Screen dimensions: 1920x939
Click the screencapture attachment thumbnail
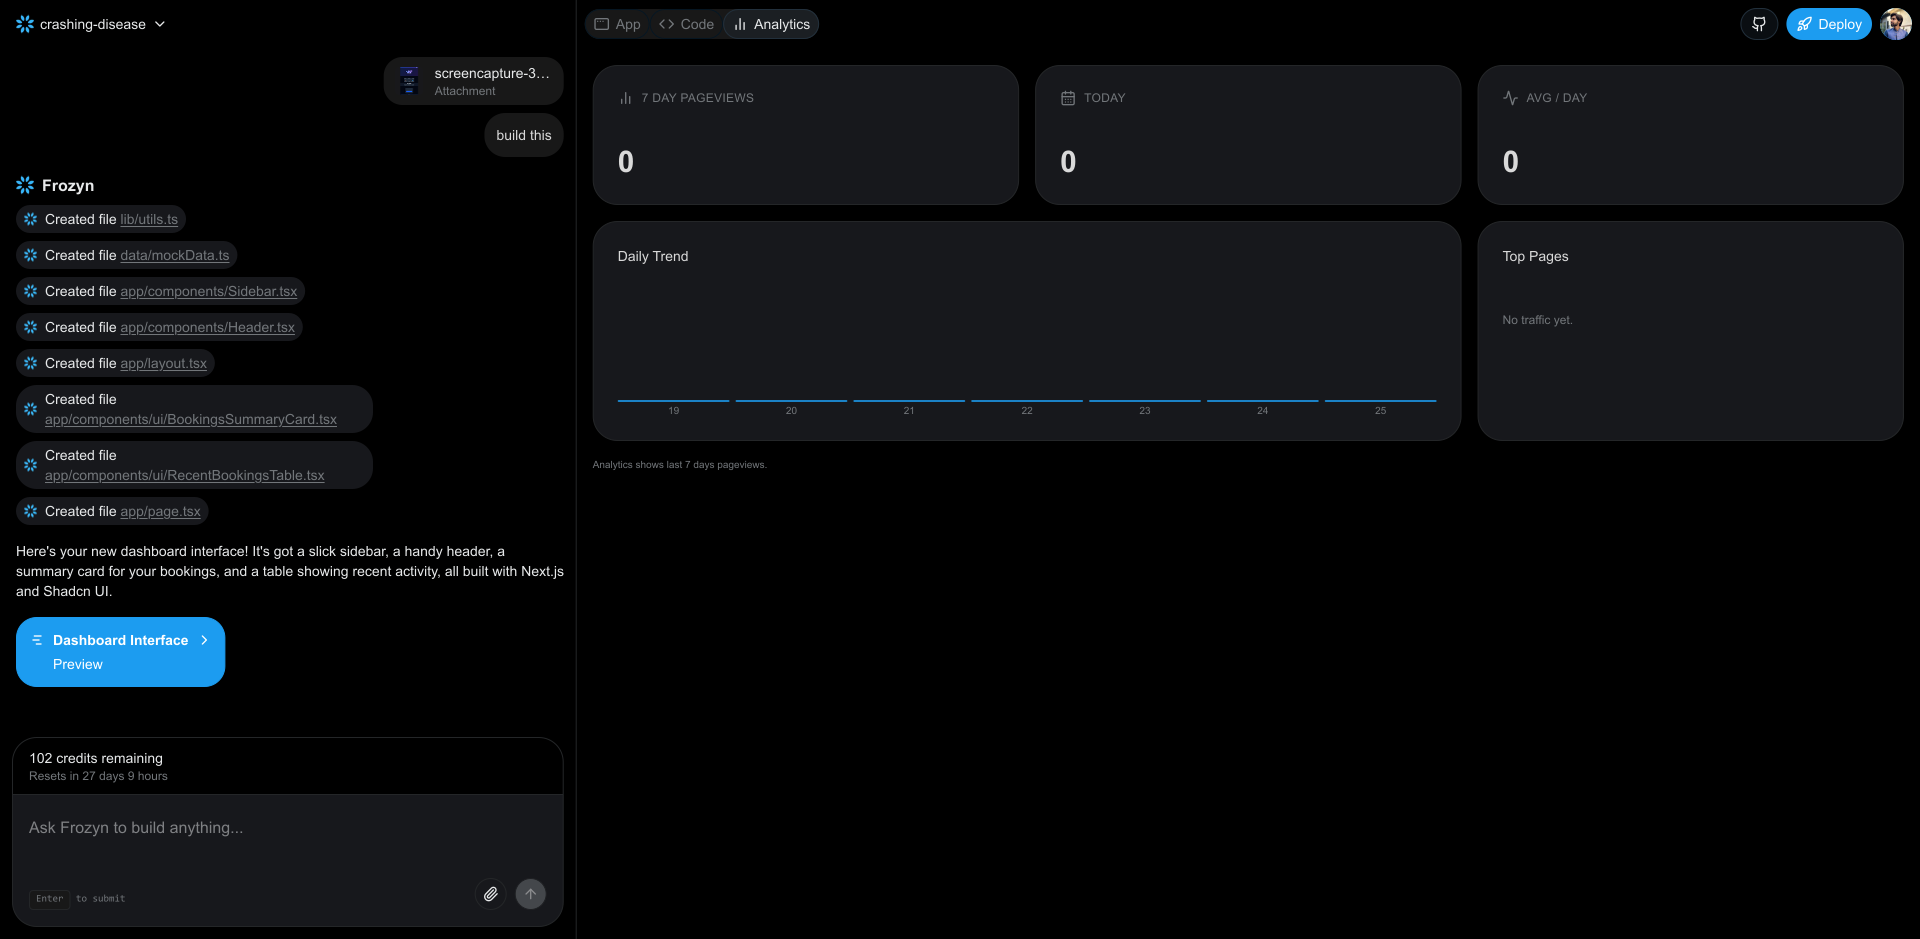click(x=409, y=80)
